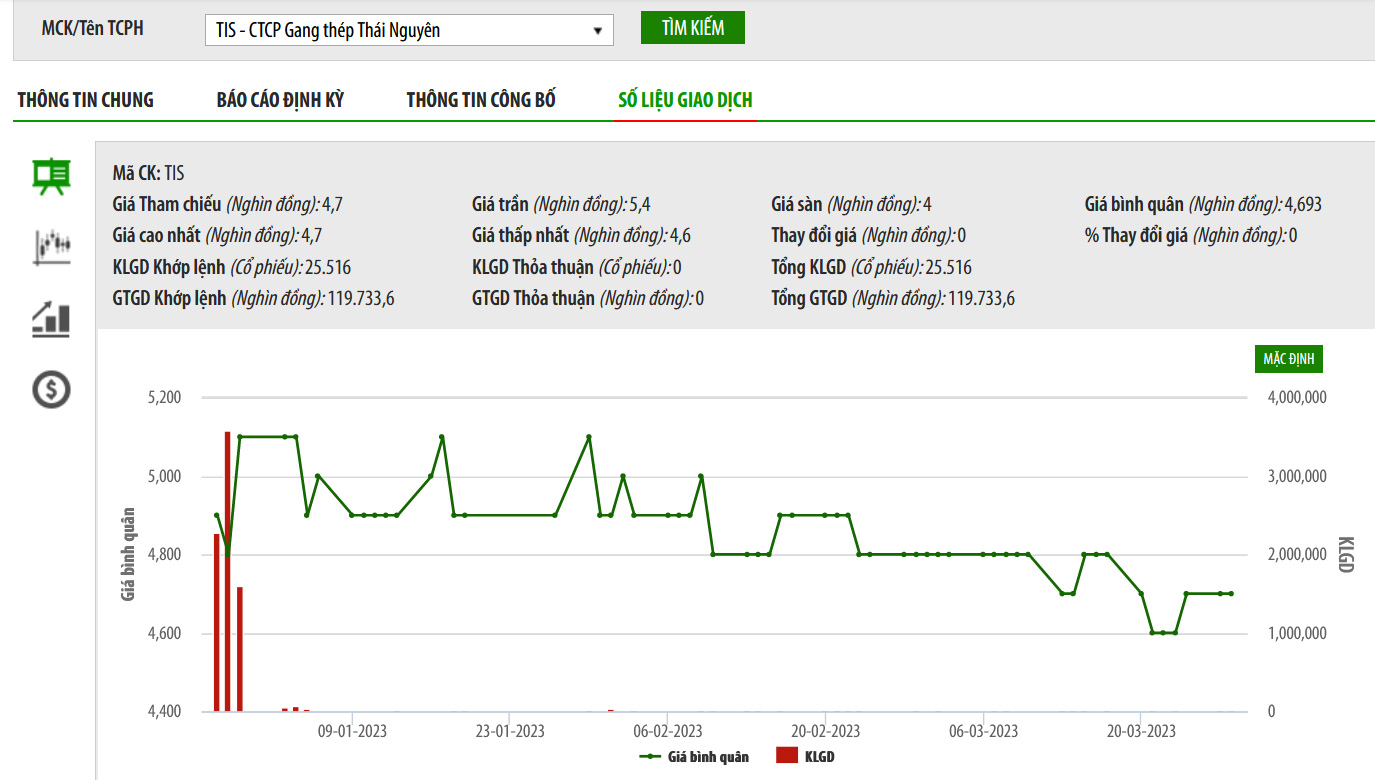Click the vertical KLGD right axis title
The width and height of the screenshot is (1375, 780).
[1345, 555]
